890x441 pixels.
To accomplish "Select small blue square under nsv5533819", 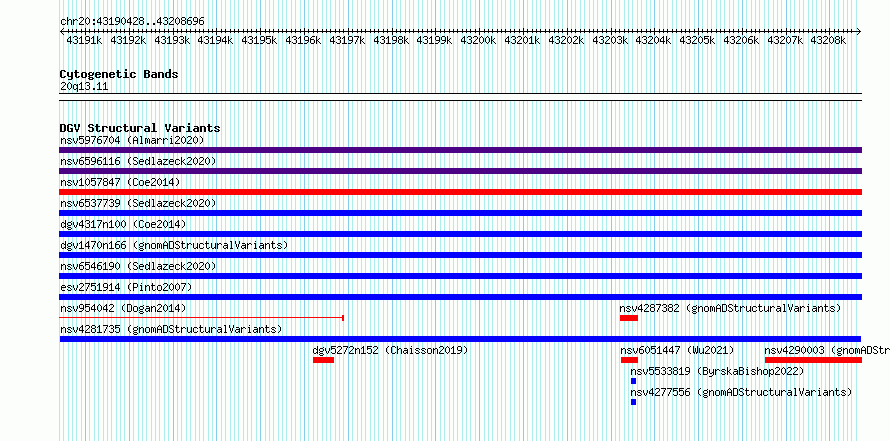I will point(633,381).
